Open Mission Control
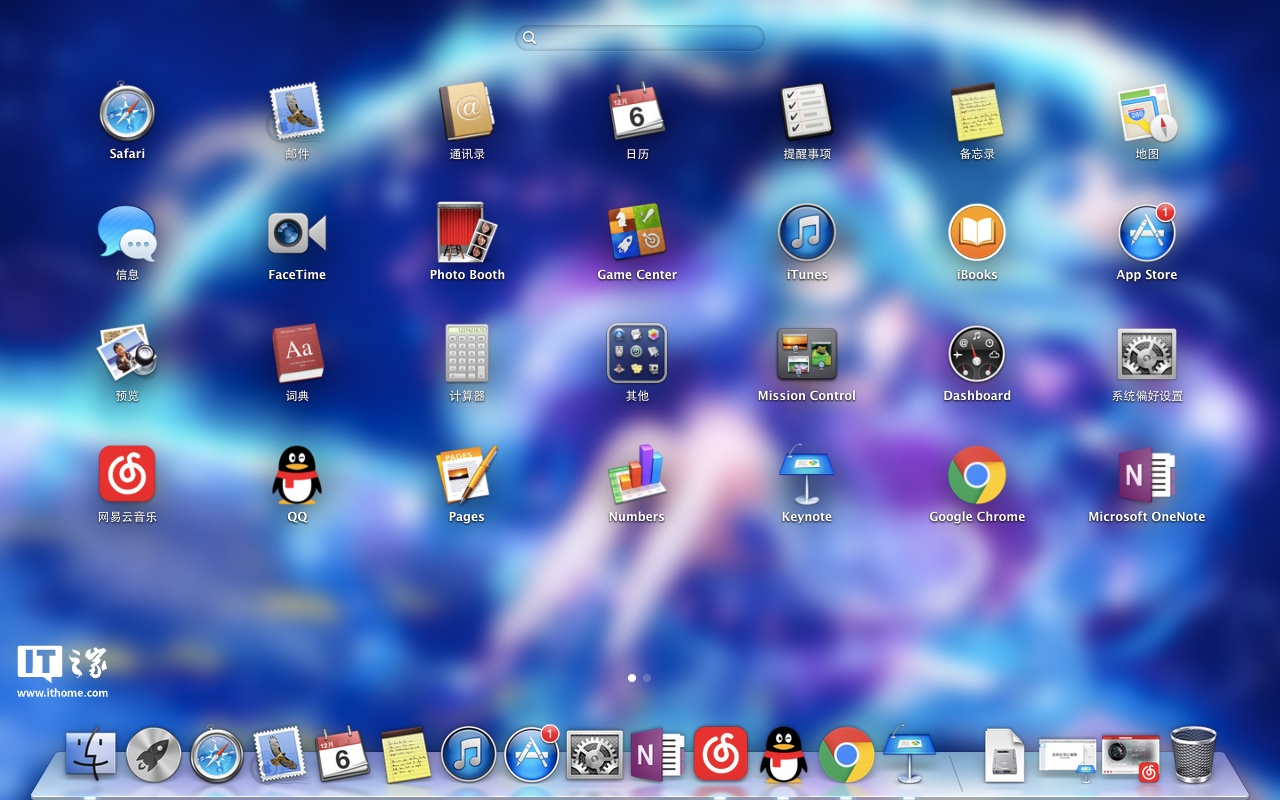 [x=807, y=354]
